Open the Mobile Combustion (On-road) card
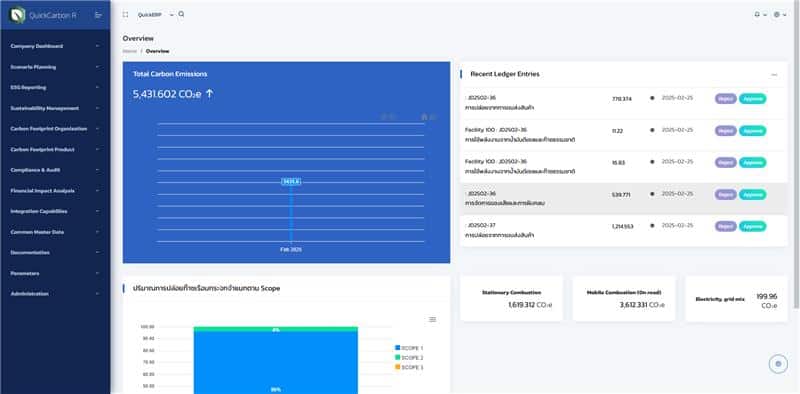 [624, 299]
